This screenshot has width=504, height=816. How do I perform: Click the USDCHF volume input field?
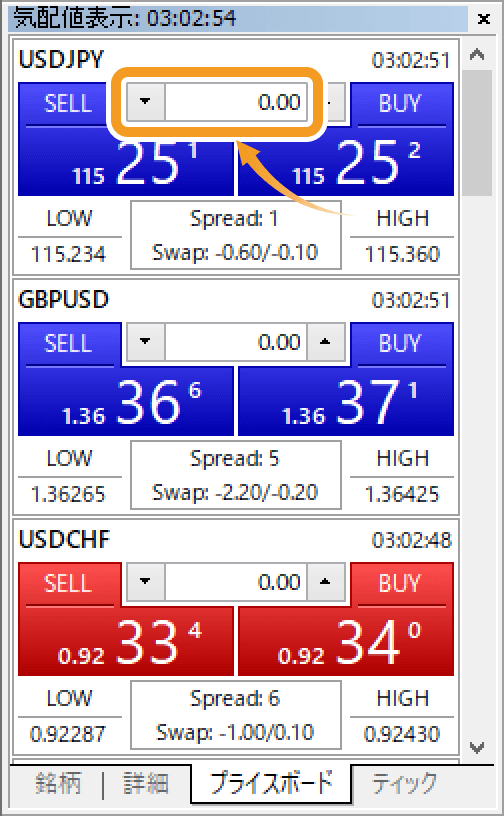tap(236, 581)
